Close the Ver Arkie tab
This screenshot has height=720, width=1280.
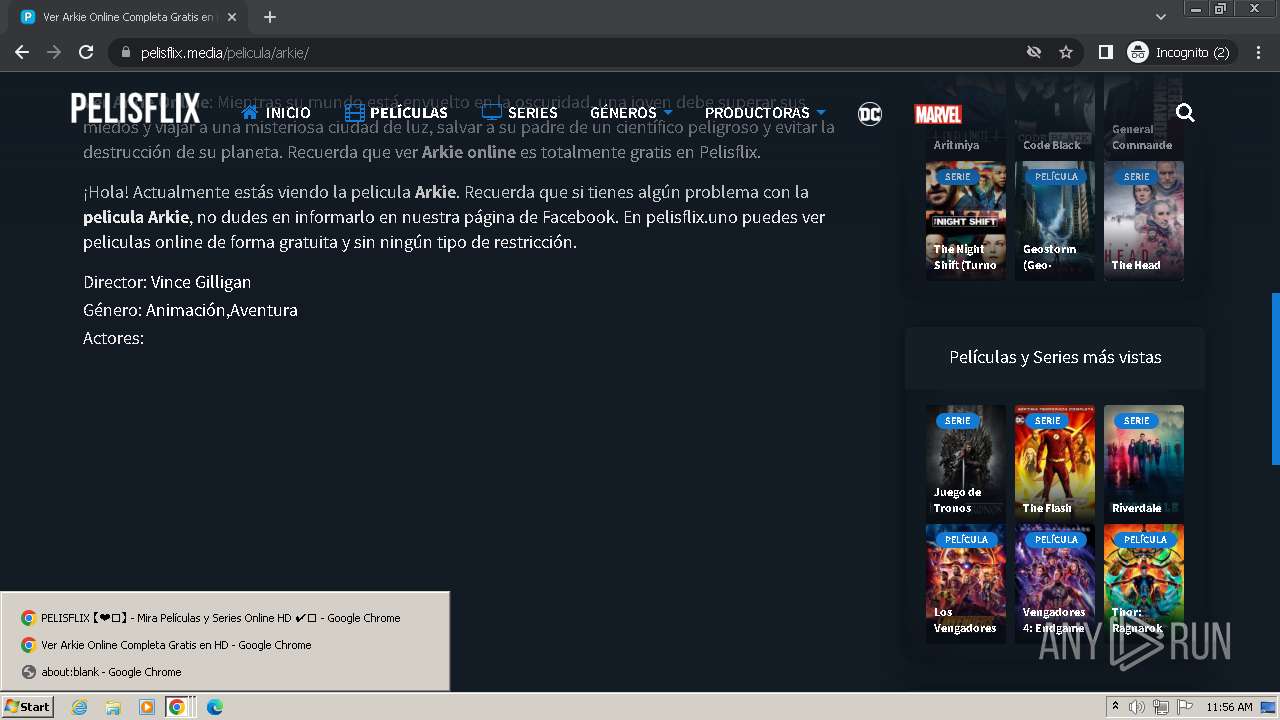pos(231,17)
